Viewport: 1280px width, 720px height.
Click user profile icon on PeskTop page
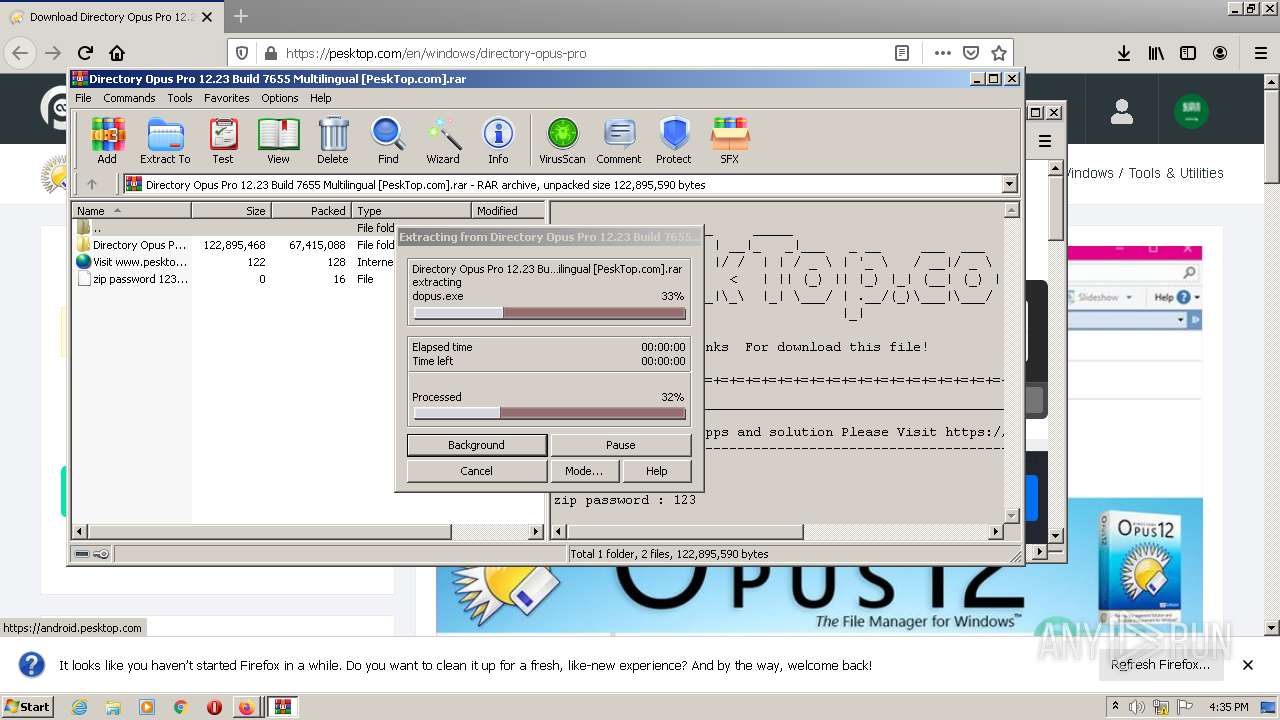point(1122,111)
